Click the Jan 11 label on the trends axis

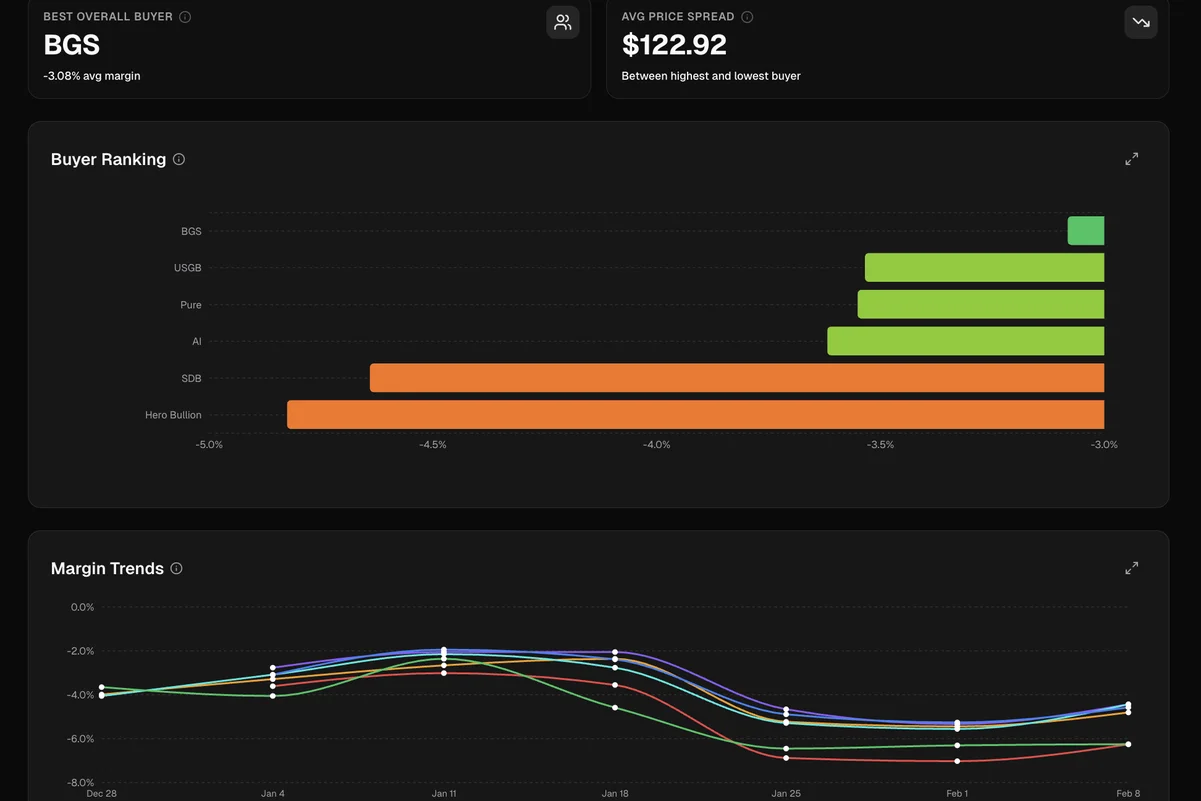click(x=444, y=793)
